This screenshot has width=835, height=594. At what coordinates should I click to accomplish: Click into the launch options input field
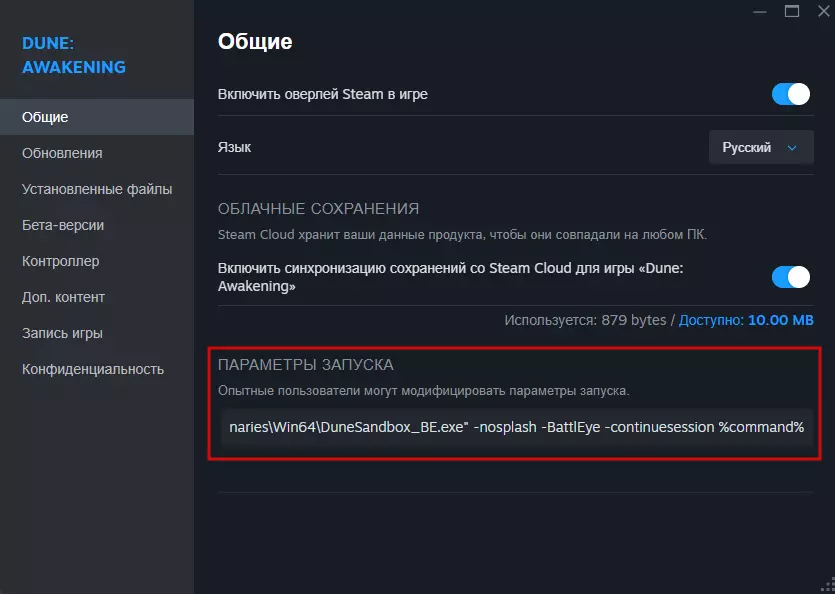517,427
